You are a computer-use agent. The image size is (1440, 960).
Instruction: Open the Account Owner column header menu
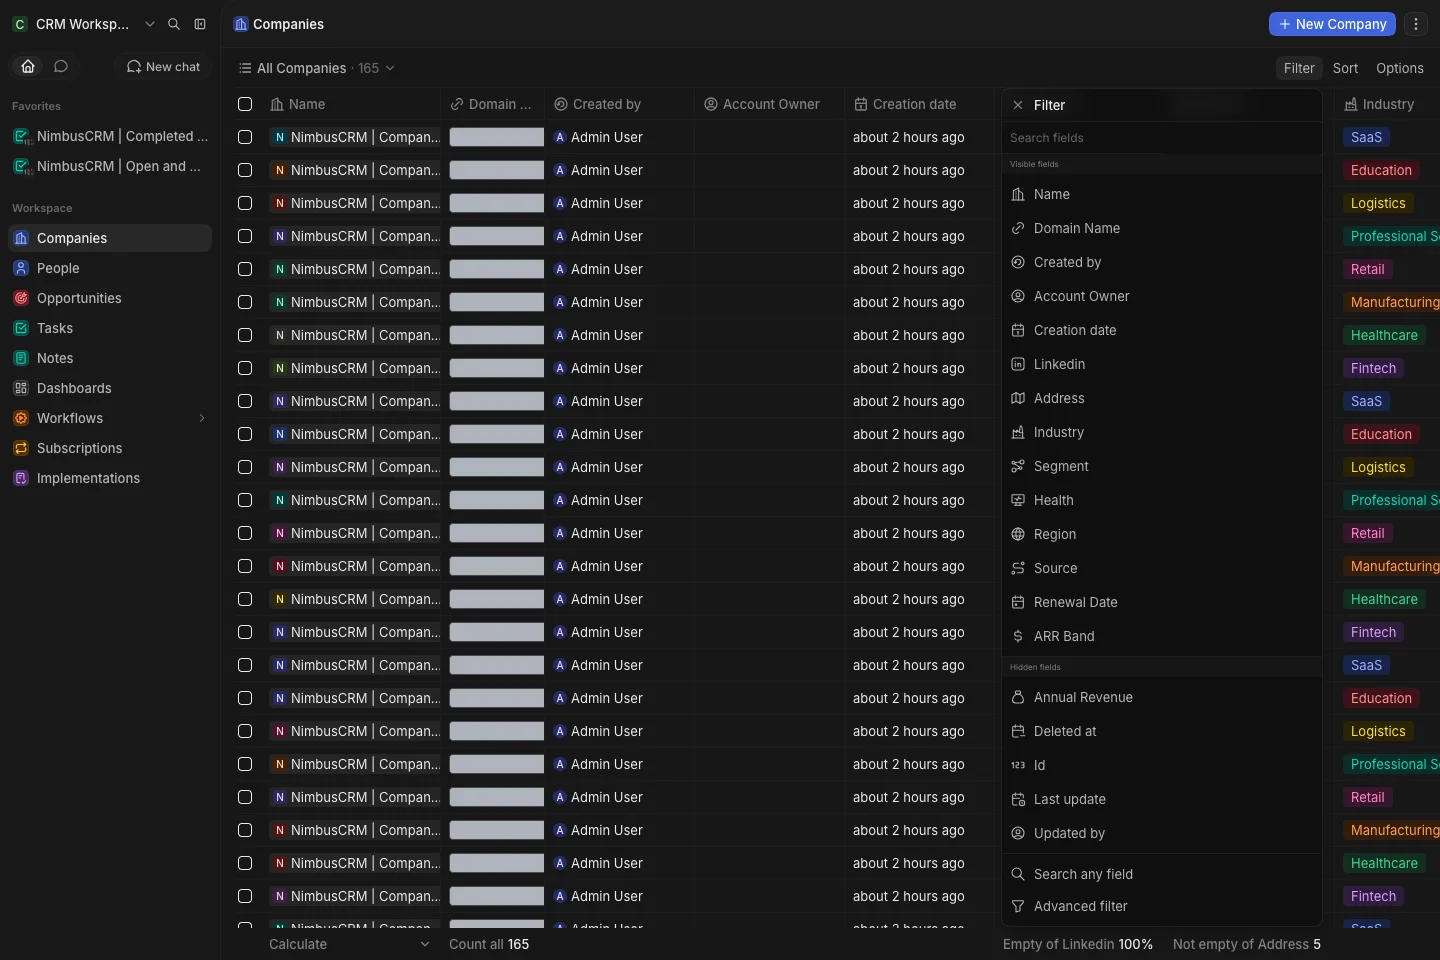click(770, 104)
